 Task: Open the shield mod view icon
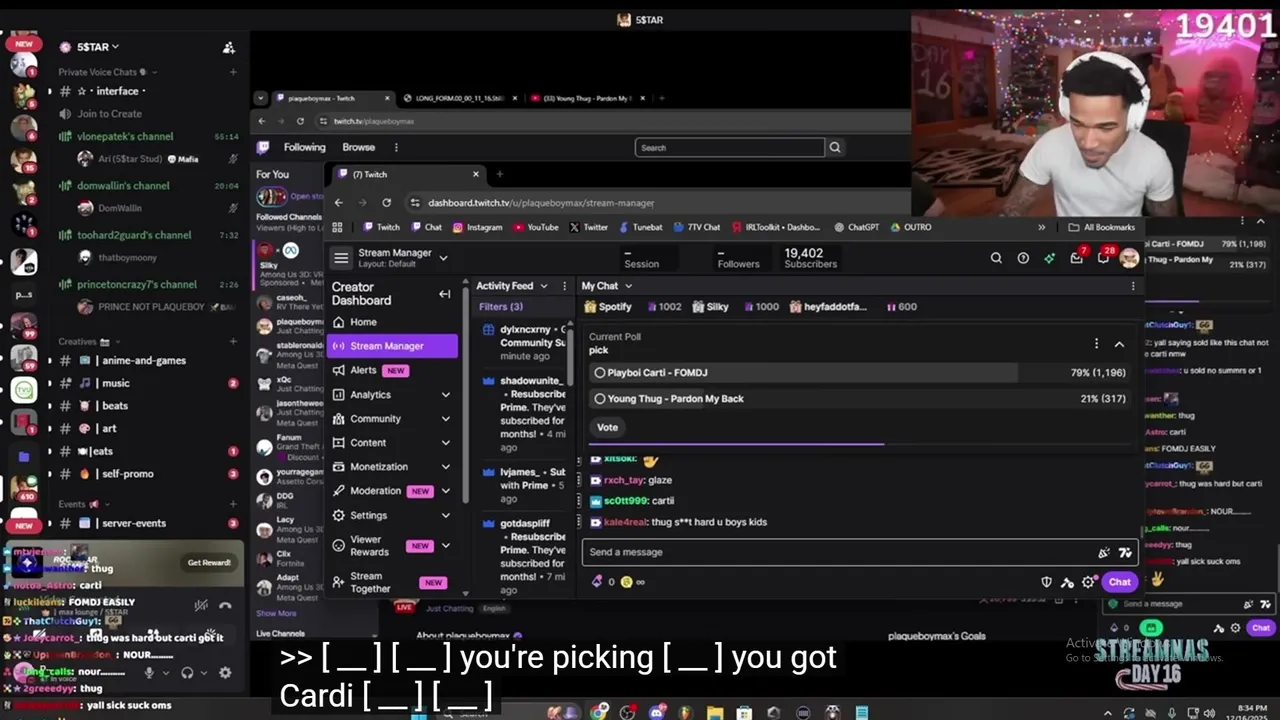click(x=1046, y=582)
